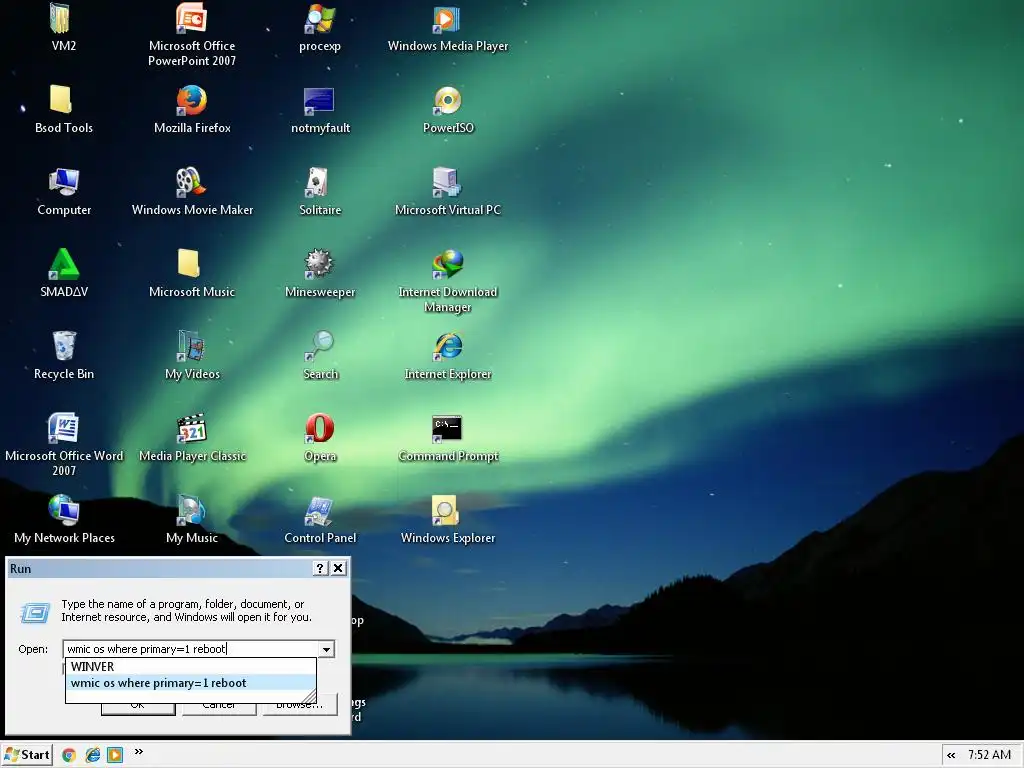Click the Browse button in Run dialog

(300, 708)
